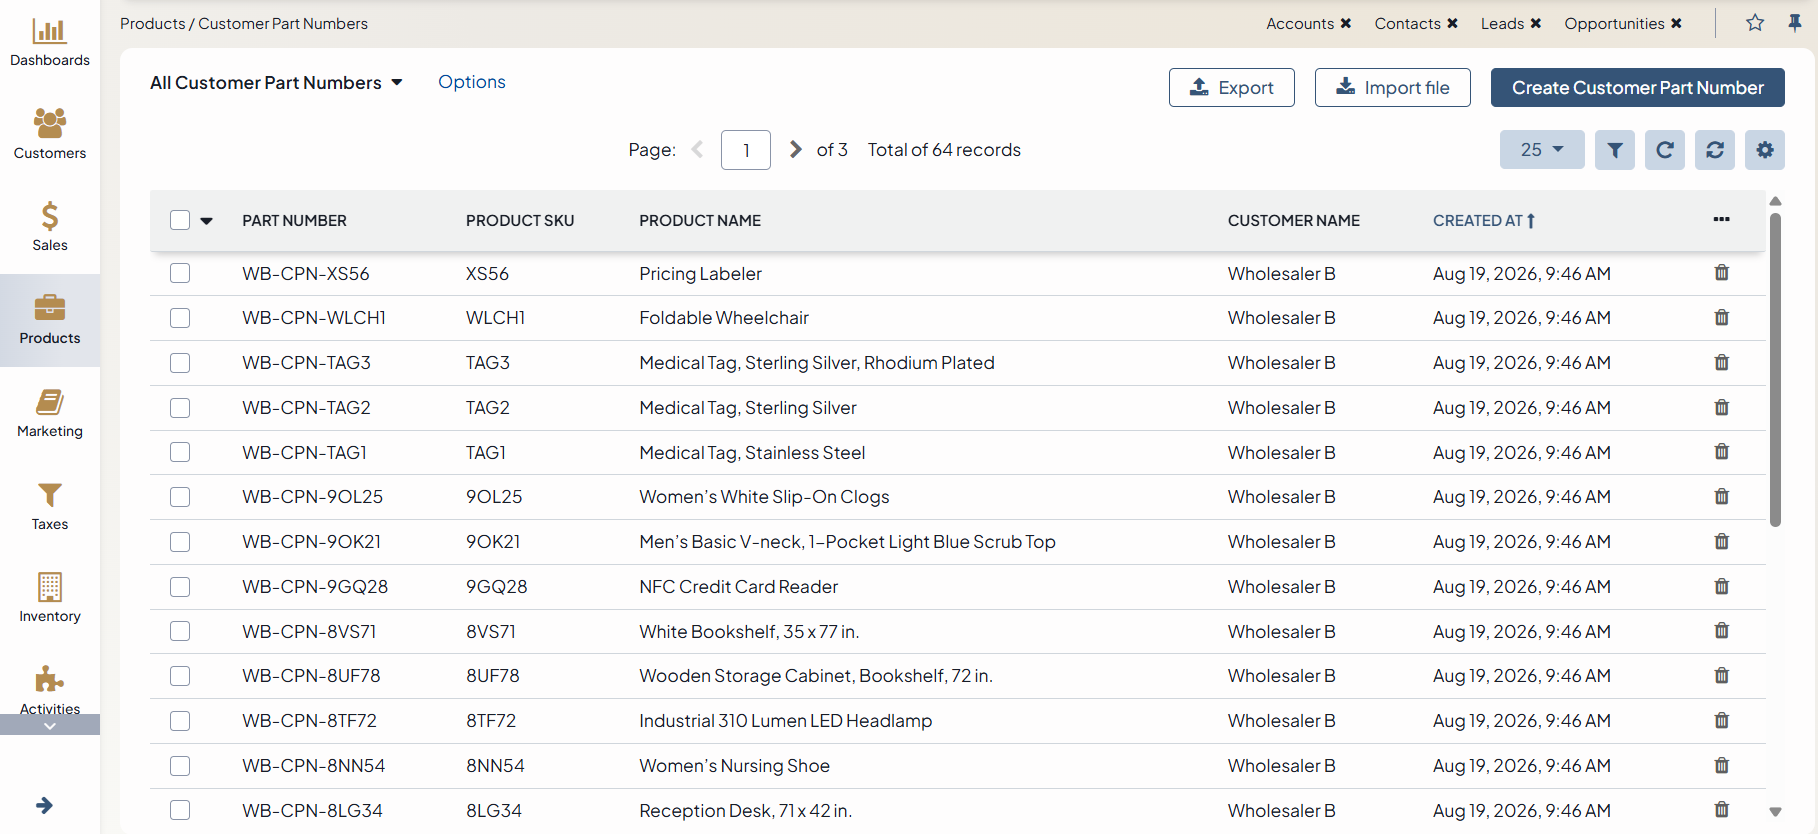Click the pin icon in the top bar
The width and height of the screenshot is (1818, 834).
(x=1795, y=23)
